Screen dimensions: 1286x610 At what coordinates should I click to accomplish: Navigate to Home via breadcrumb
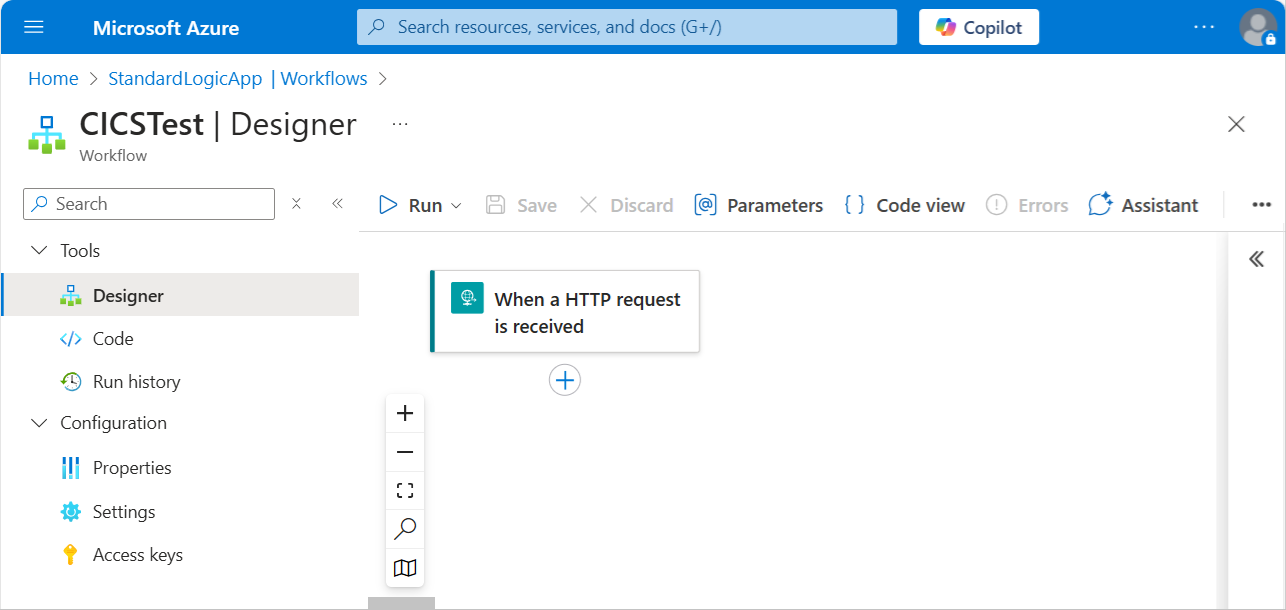click(x=53, y=78)
